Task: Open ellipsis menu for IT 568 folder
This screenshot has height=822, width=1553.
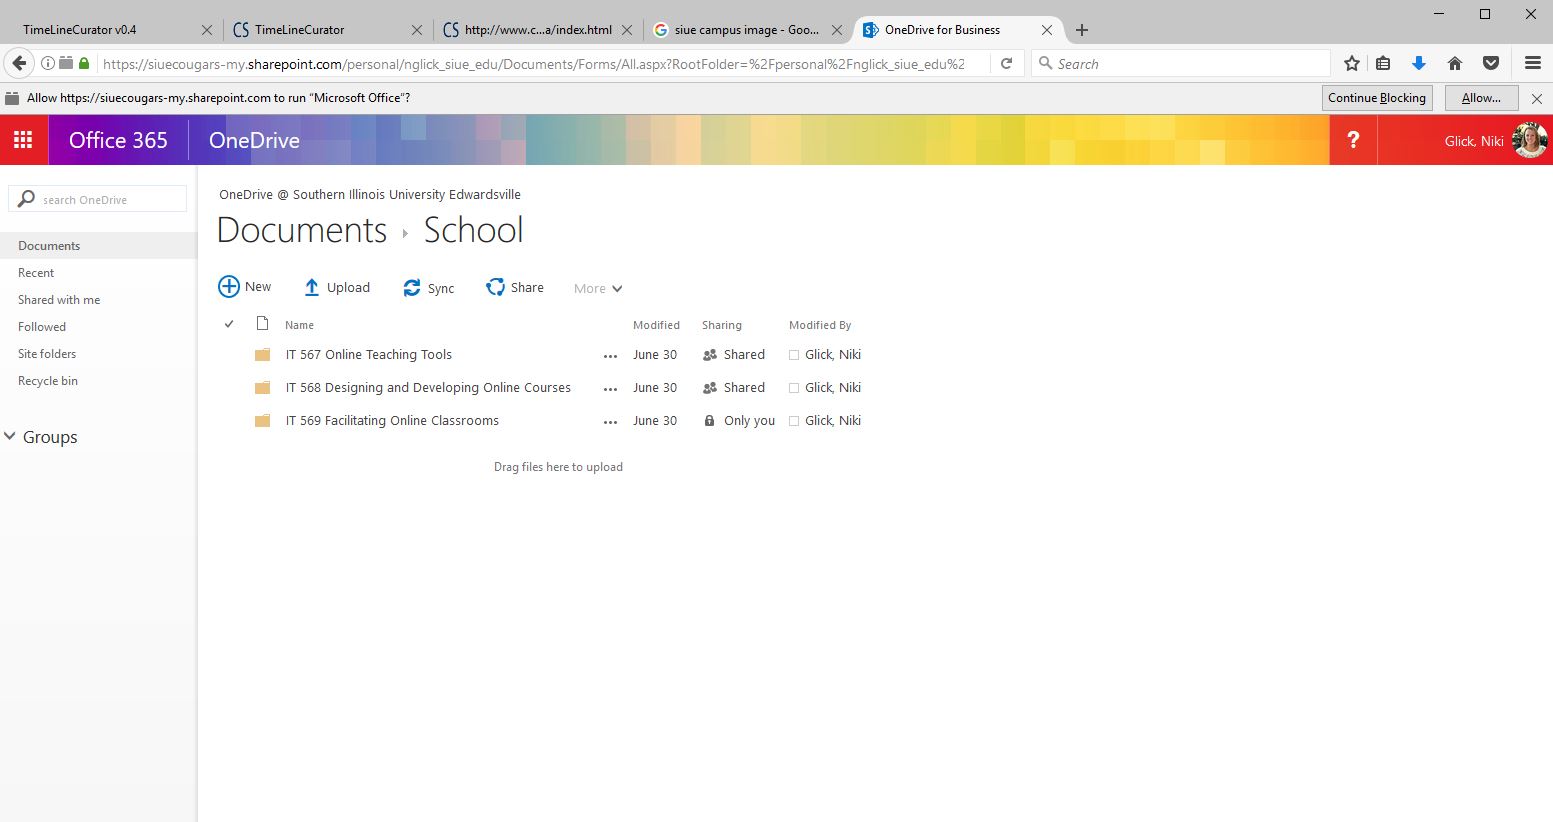Action: coord(610,389)
